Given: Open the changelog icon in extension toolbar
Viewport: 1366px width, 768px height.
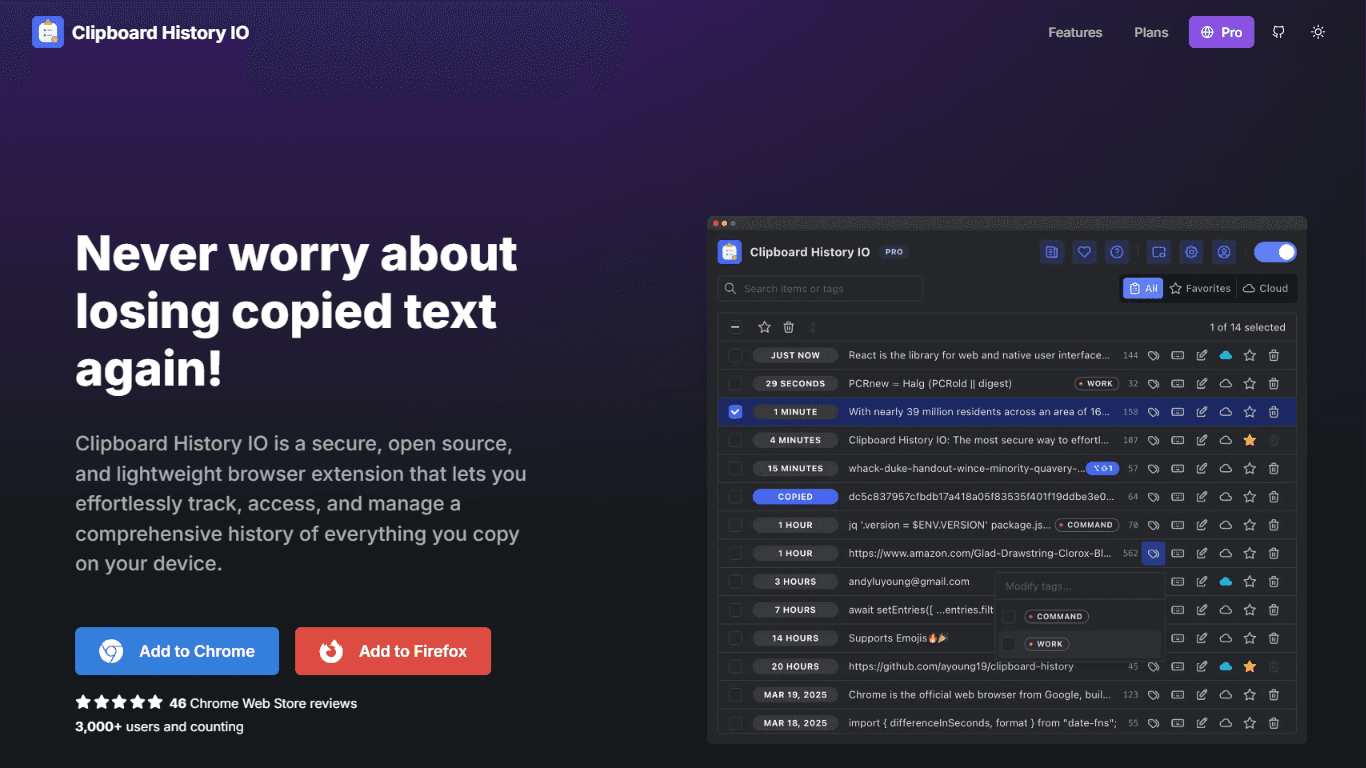Looking at the screenshot, I should 1051,252.
